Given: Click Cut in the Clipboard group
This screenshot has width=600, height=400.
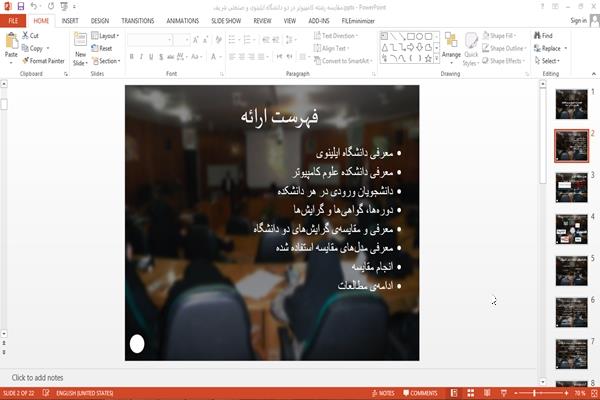Looking at the screenshot, I should (31, 36).
